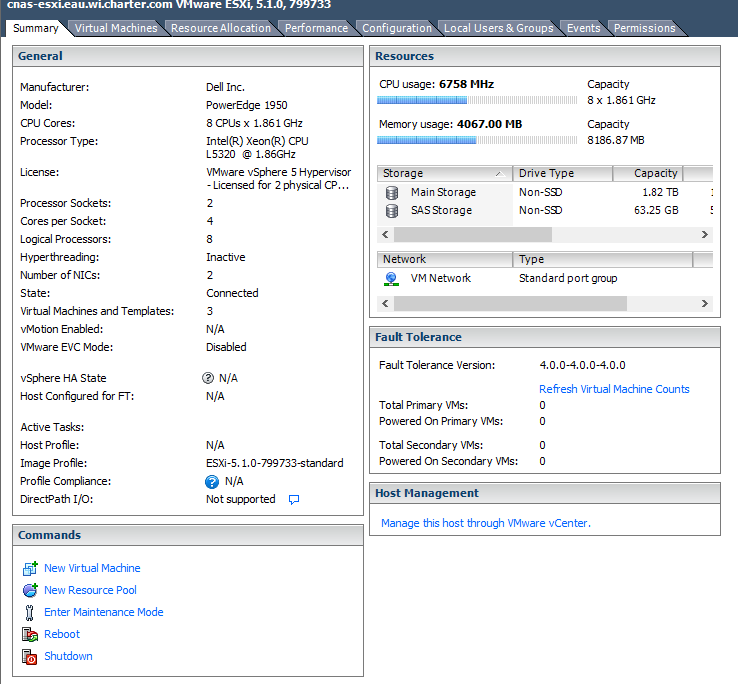
Task: Select the SAS Storage row name
Action: (x=441, y=210)
